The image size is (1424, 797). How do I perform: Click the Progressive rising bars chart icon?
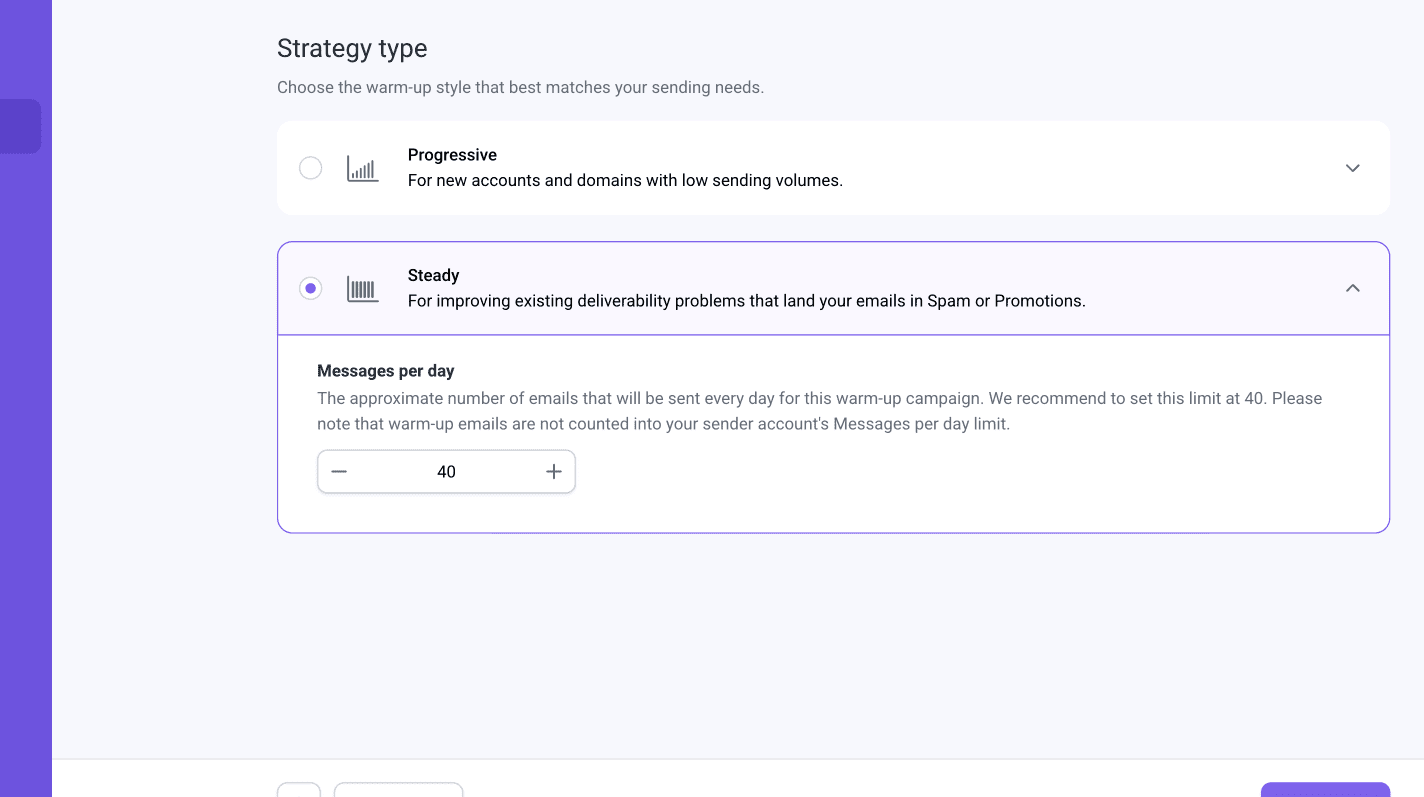(x=362, y=168)
